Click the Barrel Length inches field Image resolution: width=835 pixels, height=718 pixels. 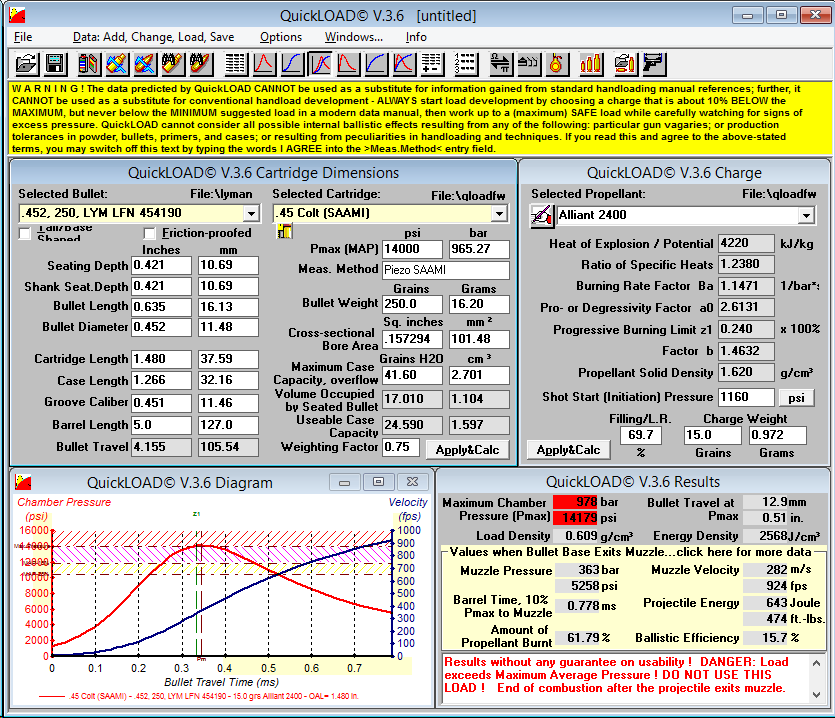click(161, 425)
